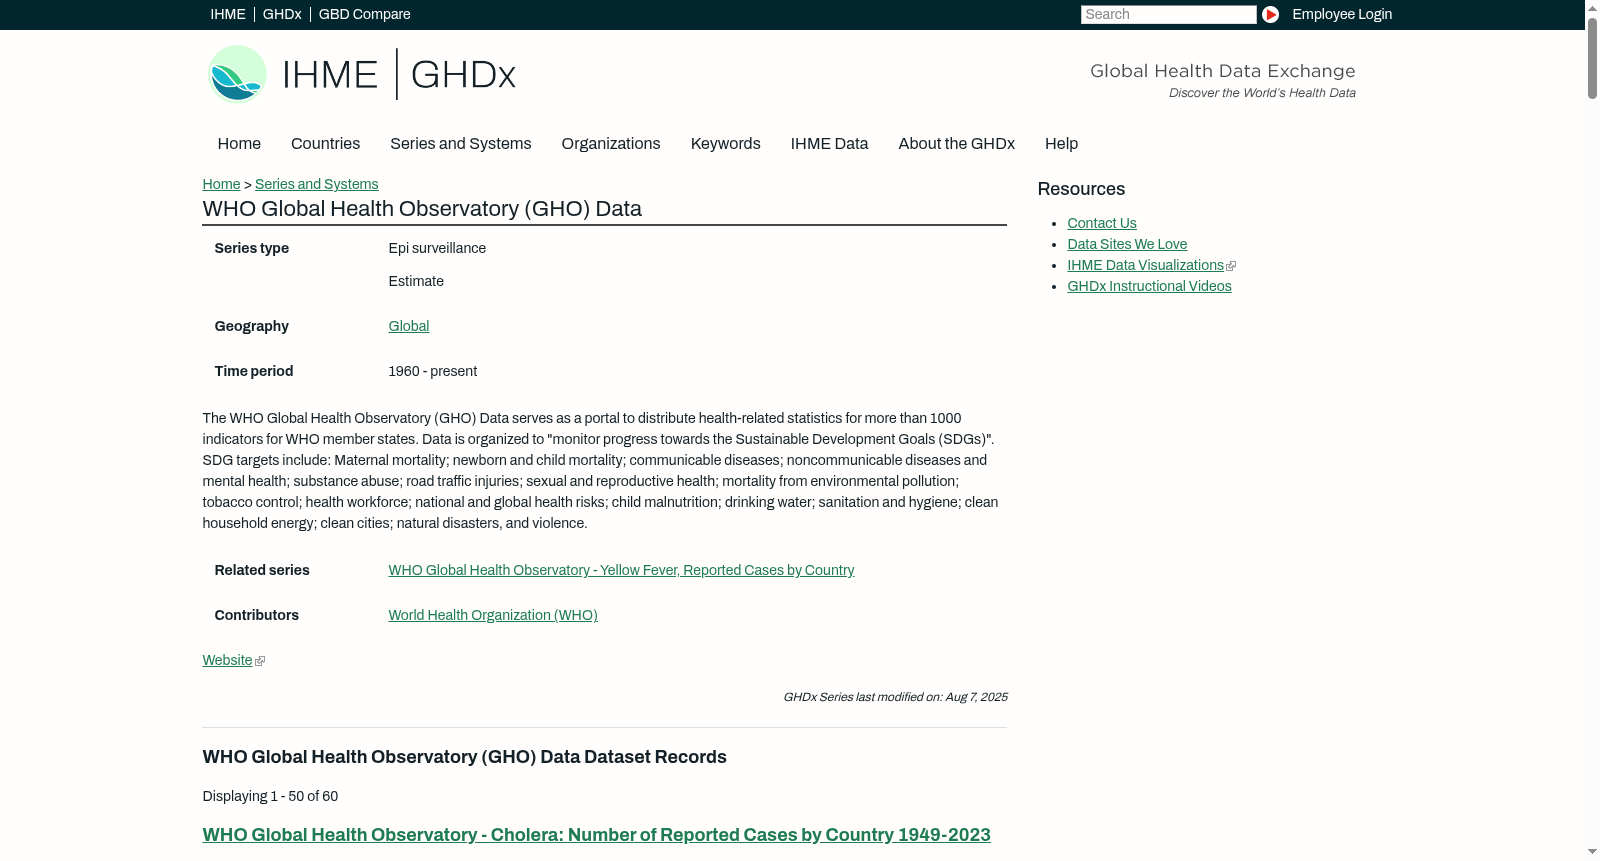Screen dimensions: 1600x861
Task: Click the page title WHO Global Health Observatory (GHO) Data
Action: point(422,208)
